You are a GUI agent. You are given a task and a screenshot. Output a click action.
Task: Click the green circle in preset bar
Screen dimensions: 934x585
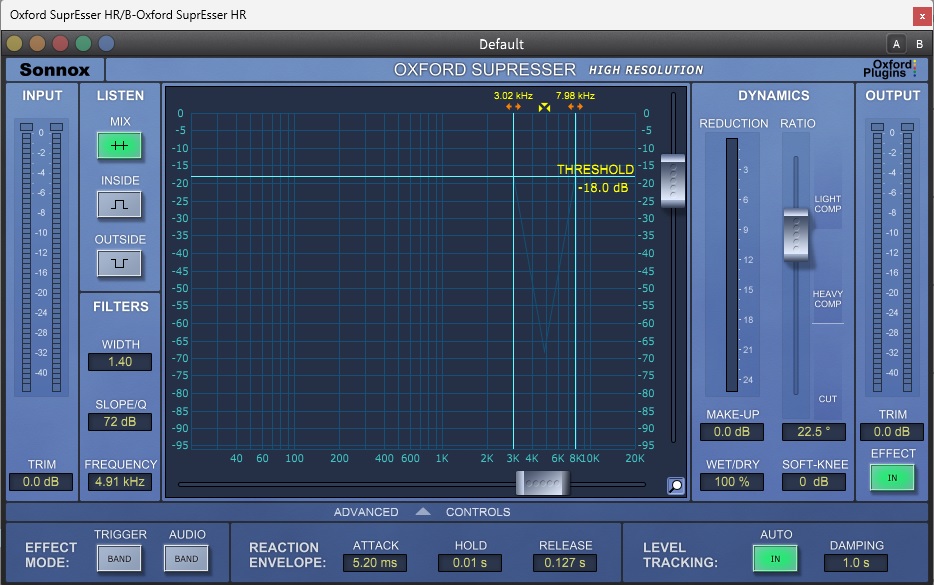(x=83, y=43)
